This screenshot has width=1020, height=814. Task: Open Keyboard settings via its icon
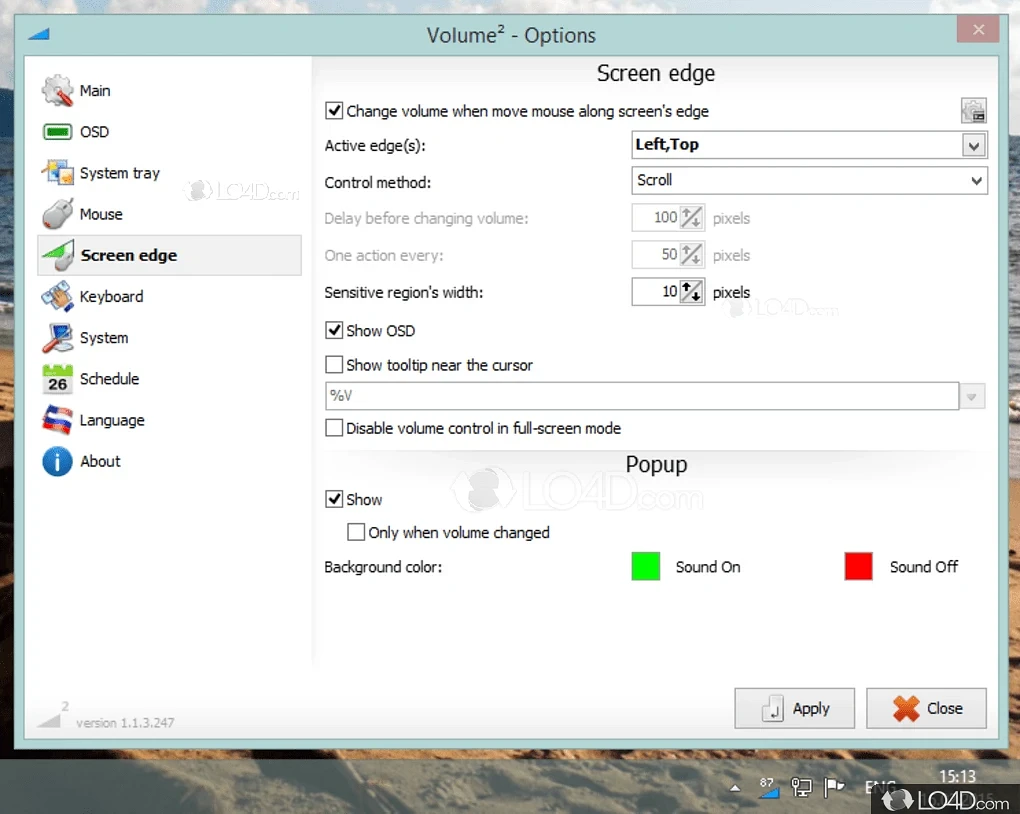(57, 297)
